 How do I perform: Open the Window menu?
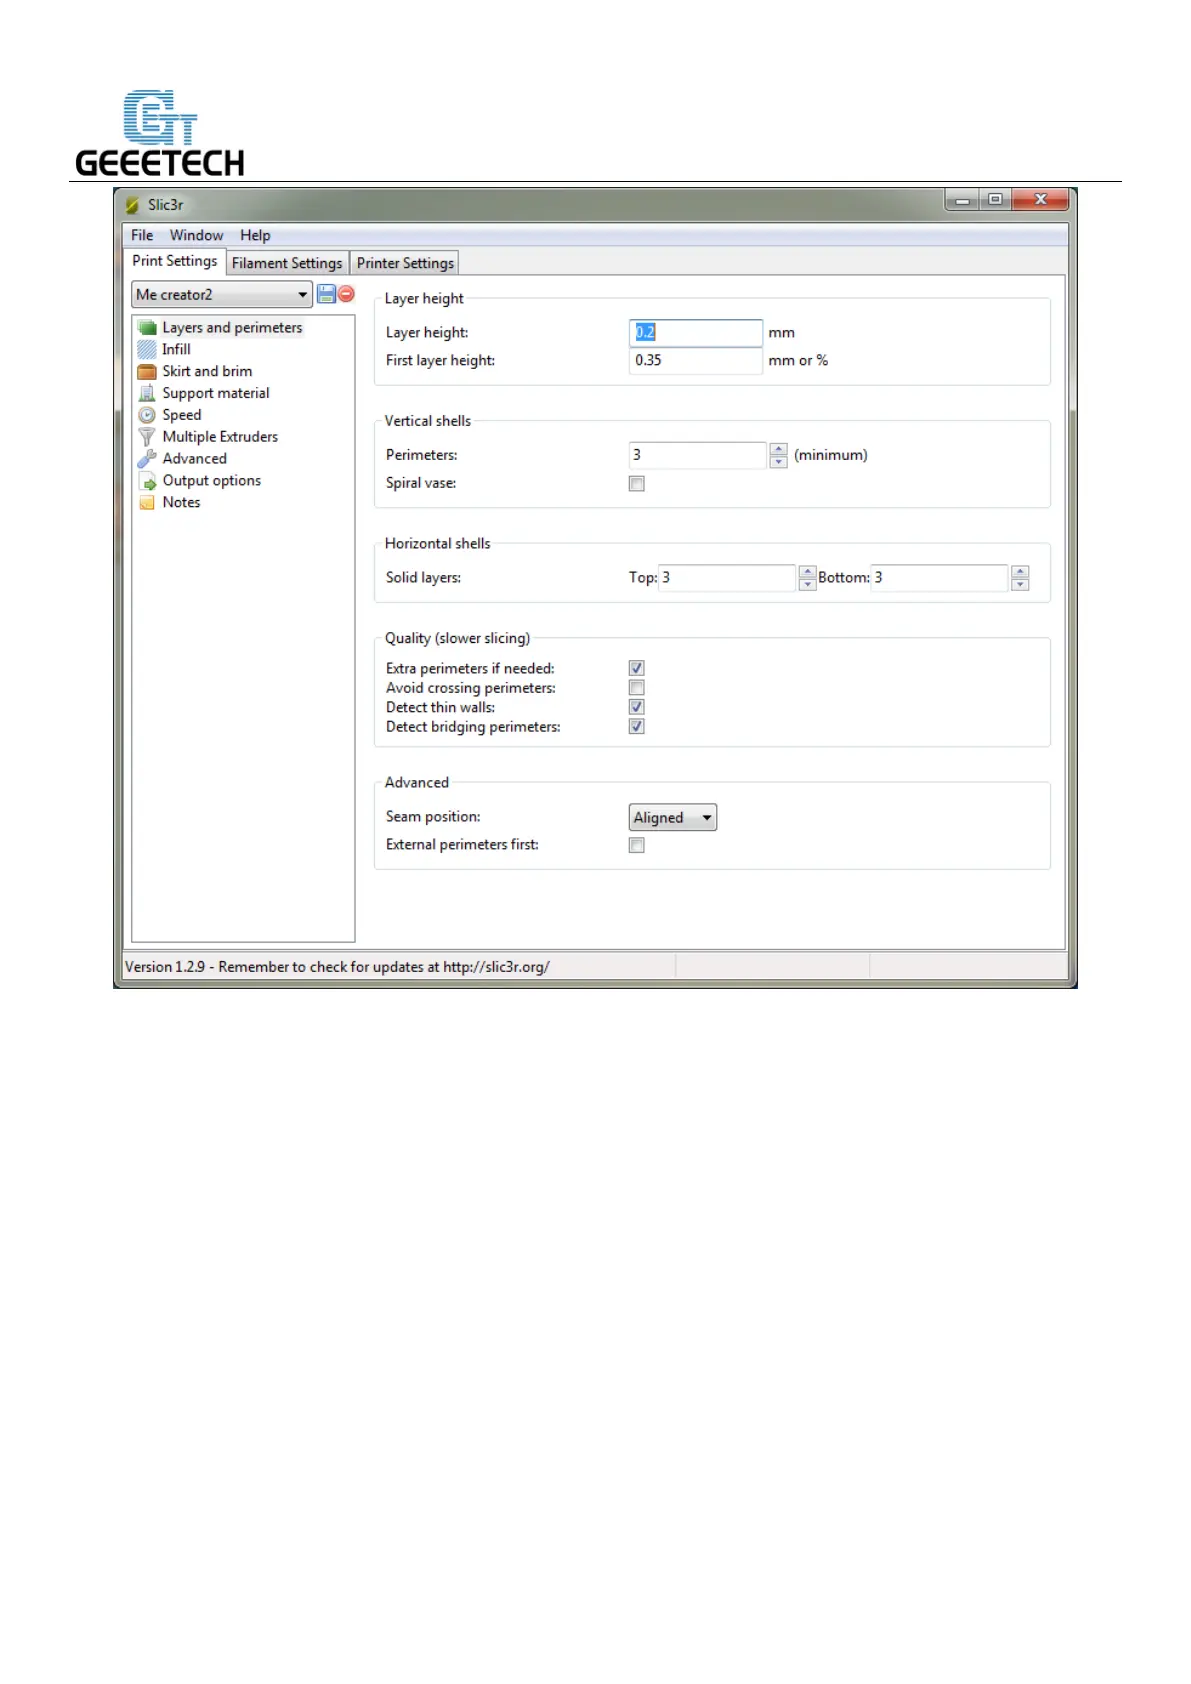[x=196, y=236]
